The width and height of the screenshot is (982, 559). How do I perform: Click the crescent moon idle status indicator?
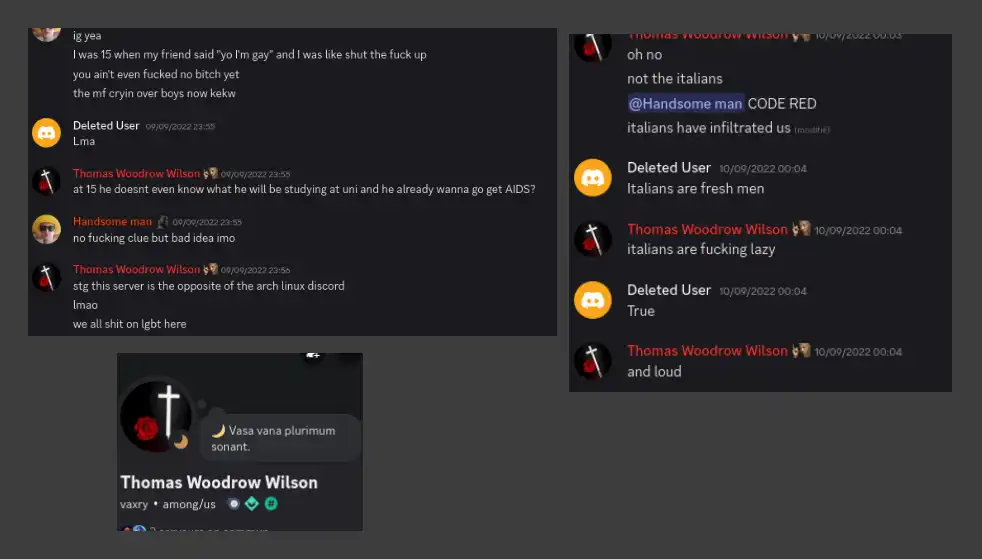[181, 441]
